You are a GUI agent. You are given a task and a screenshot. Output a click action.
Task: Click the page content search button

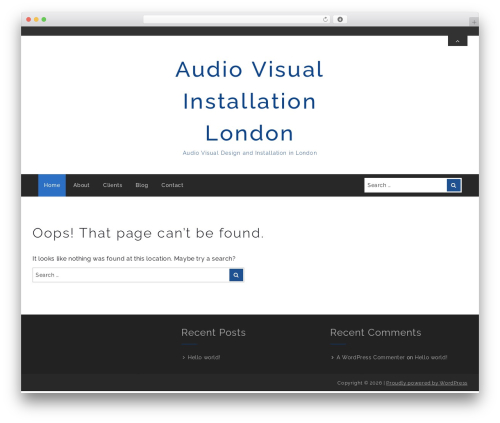click(x=236, y=275)
